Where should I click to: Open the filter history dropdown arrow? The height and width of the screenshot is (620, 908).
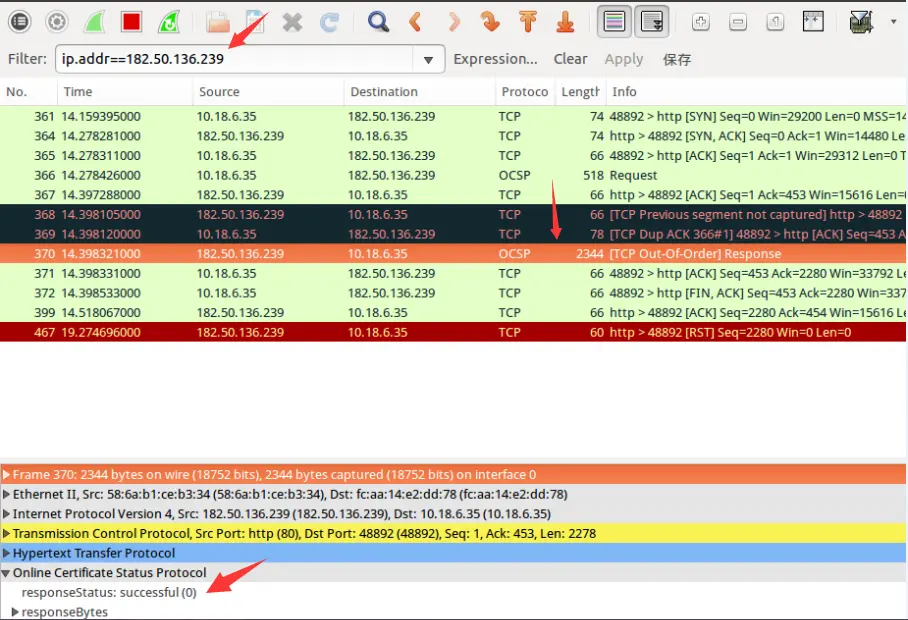click(x=429, y=60)
